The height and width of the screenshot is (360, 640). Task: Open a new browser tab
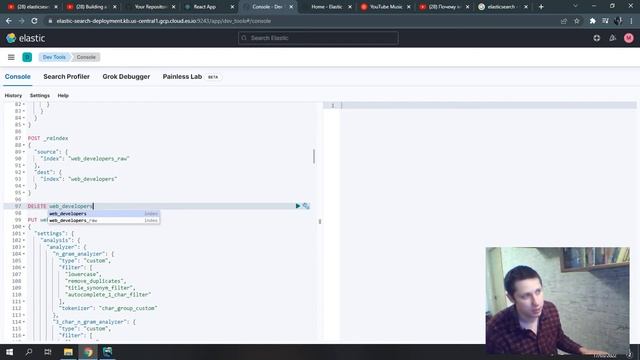[541, 7]
